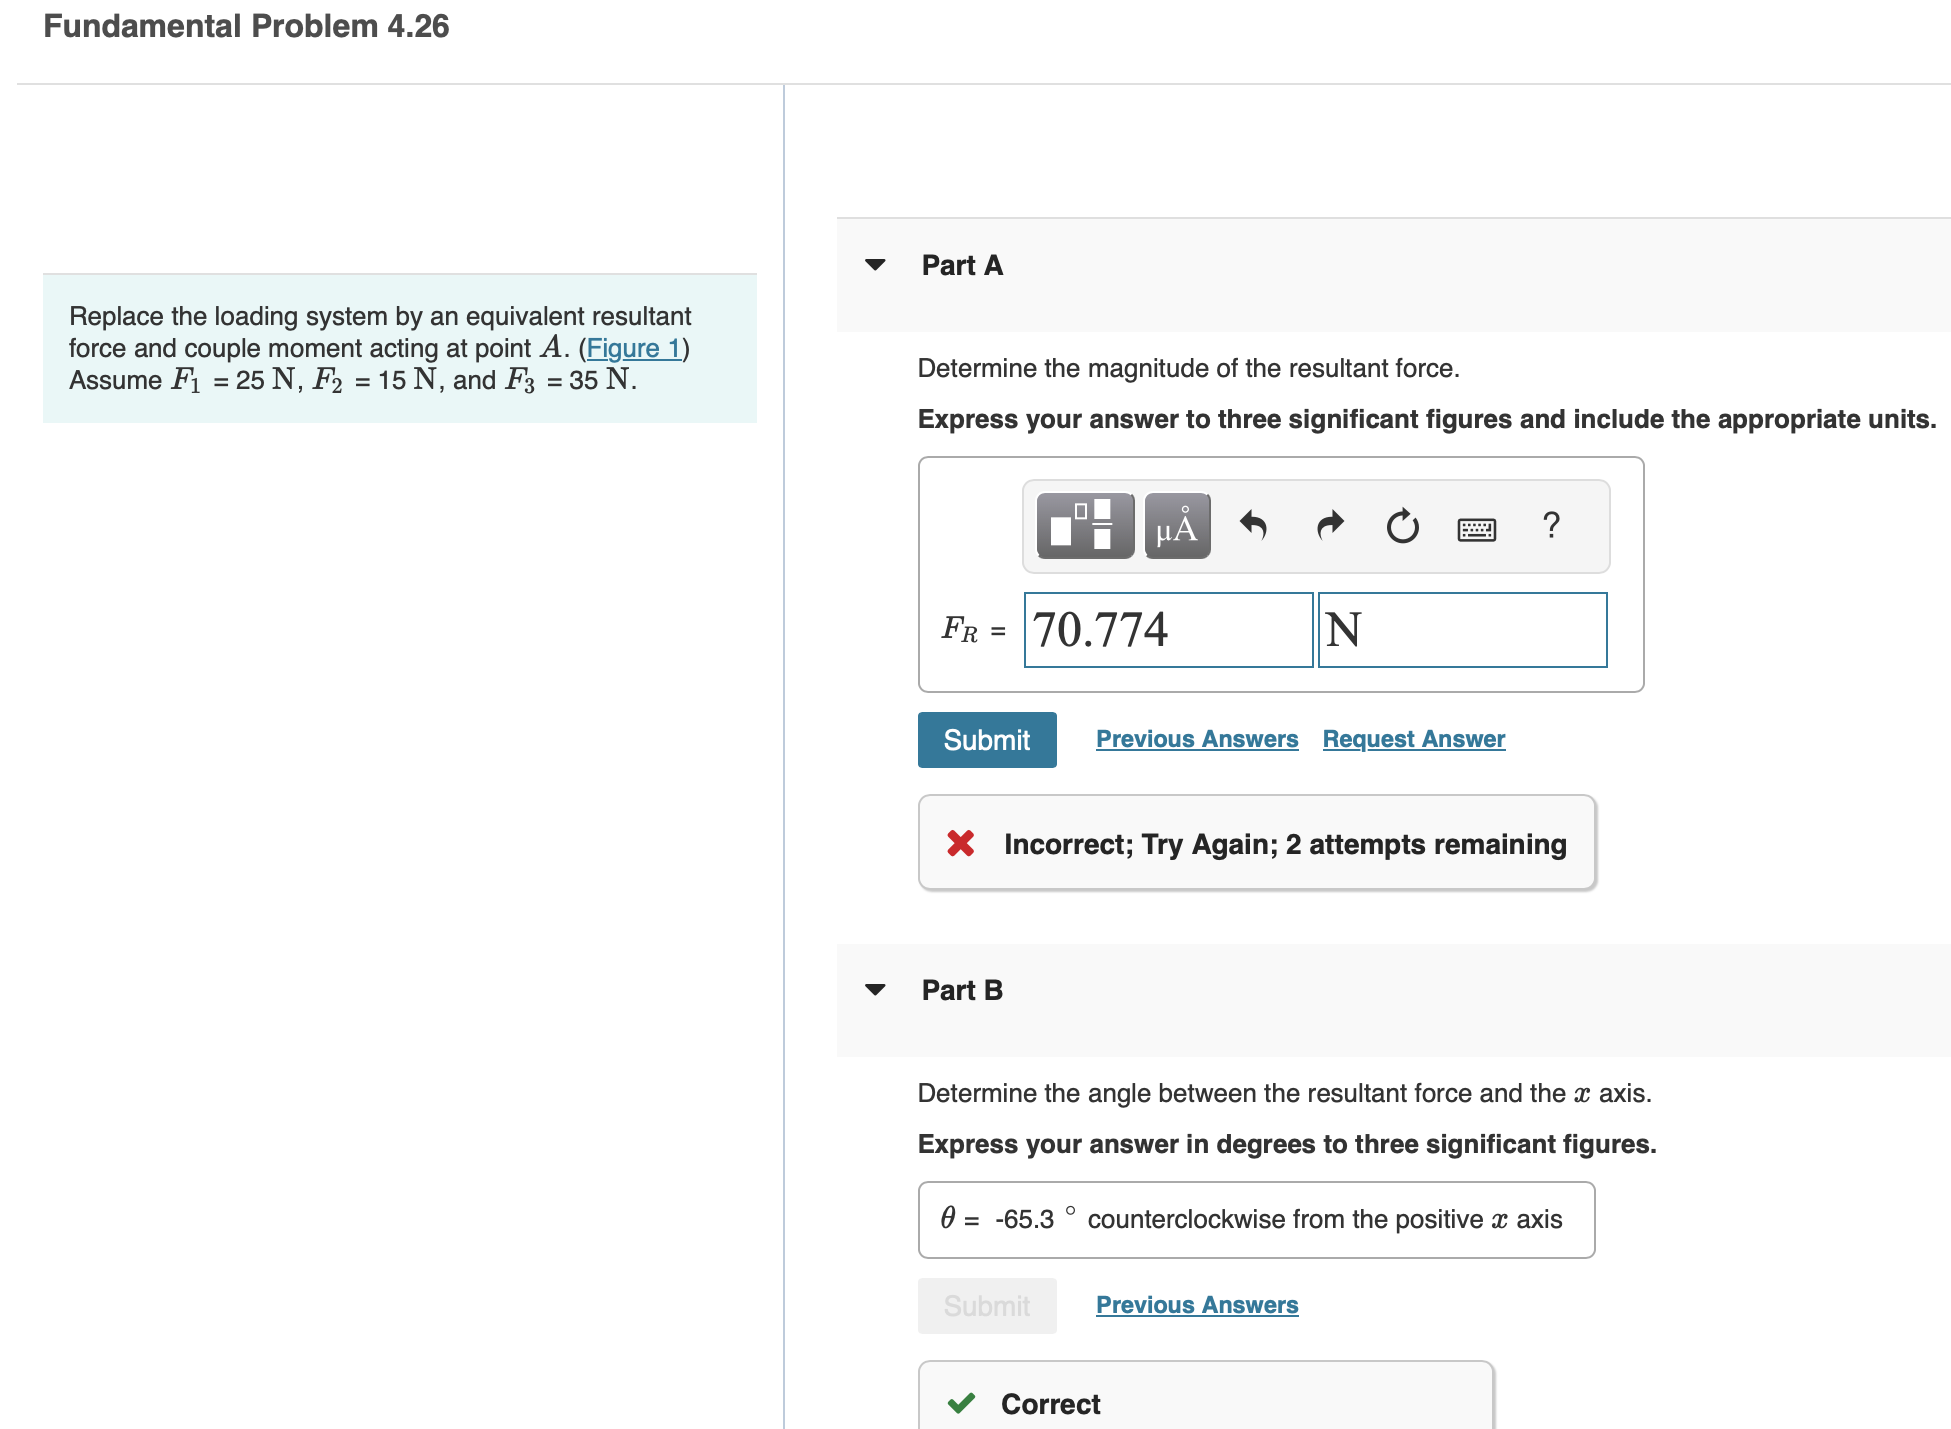1951x1429 pixels.
Task: Collapse Part B using its disclosure triangle
Action: coord(875,989)
